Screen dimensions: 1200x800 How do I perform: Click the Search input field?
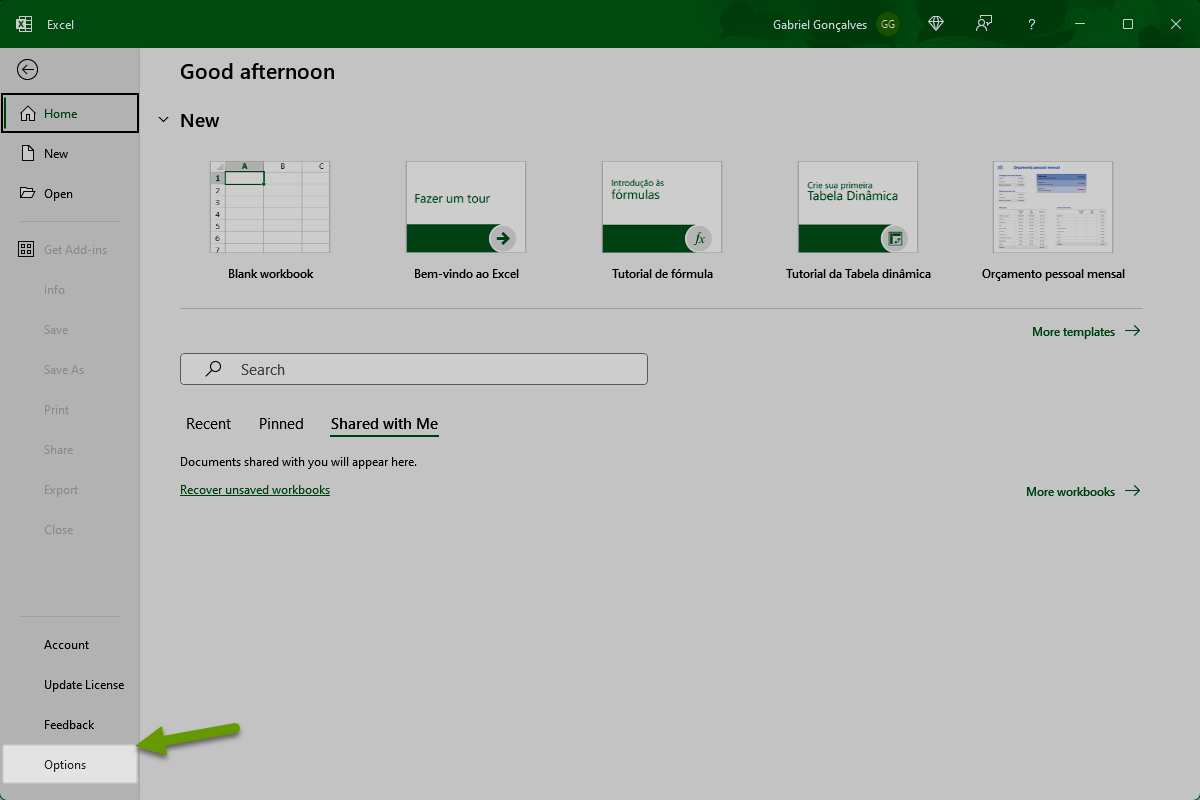[x=430, y=369]
